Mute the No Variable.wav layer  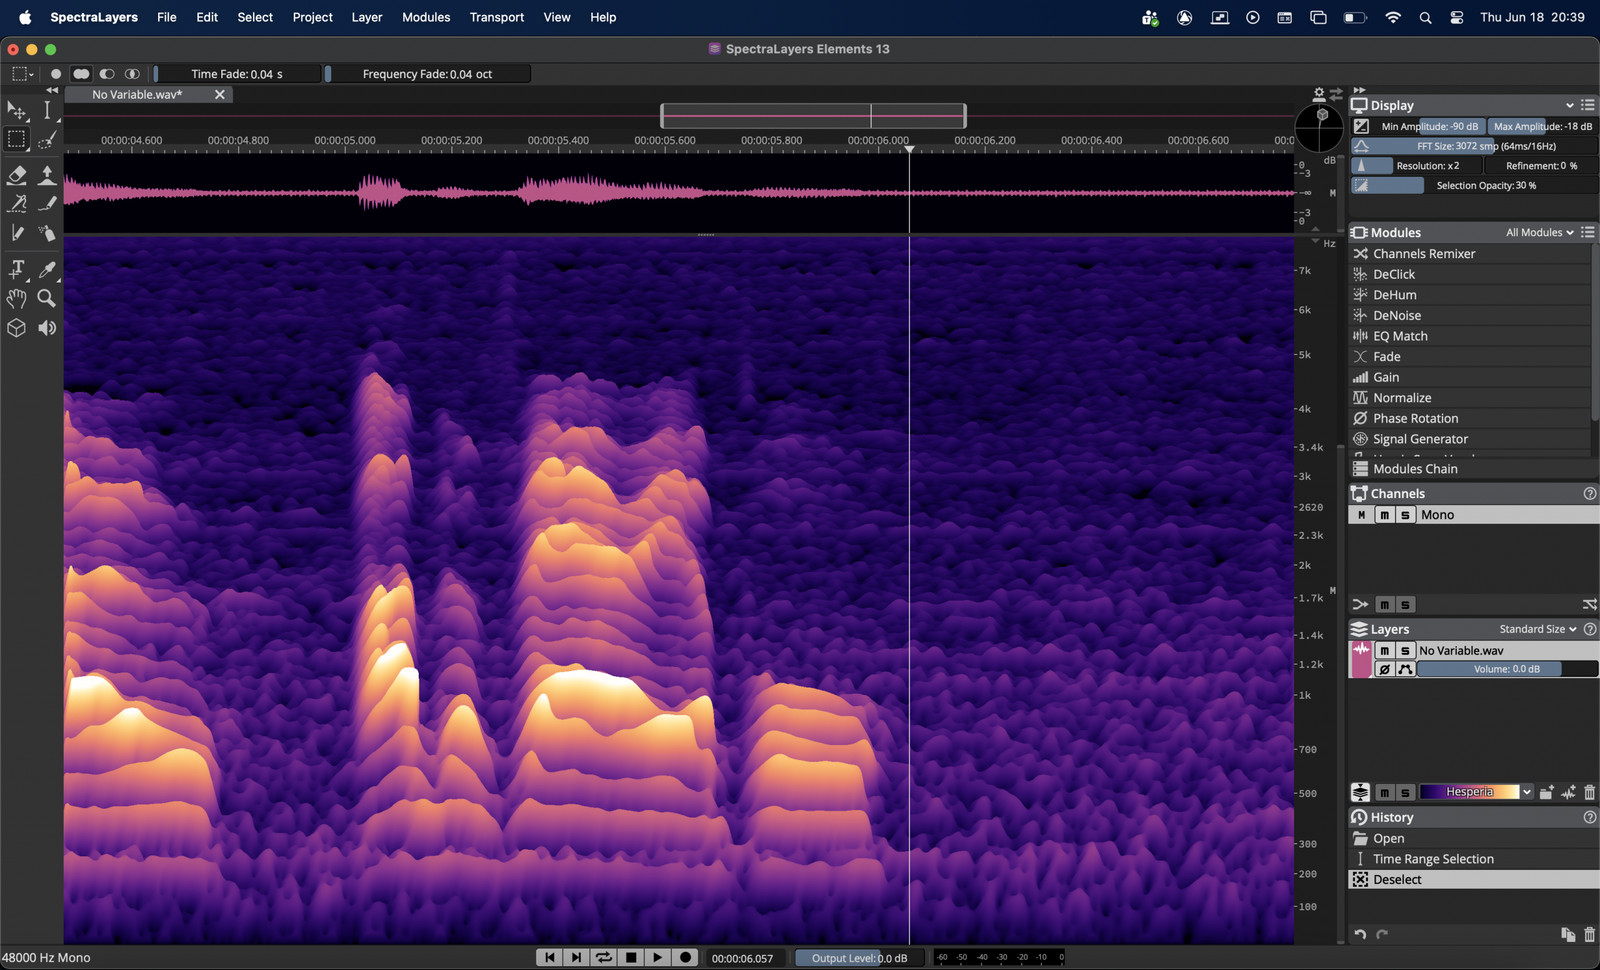click(1384, 650)
